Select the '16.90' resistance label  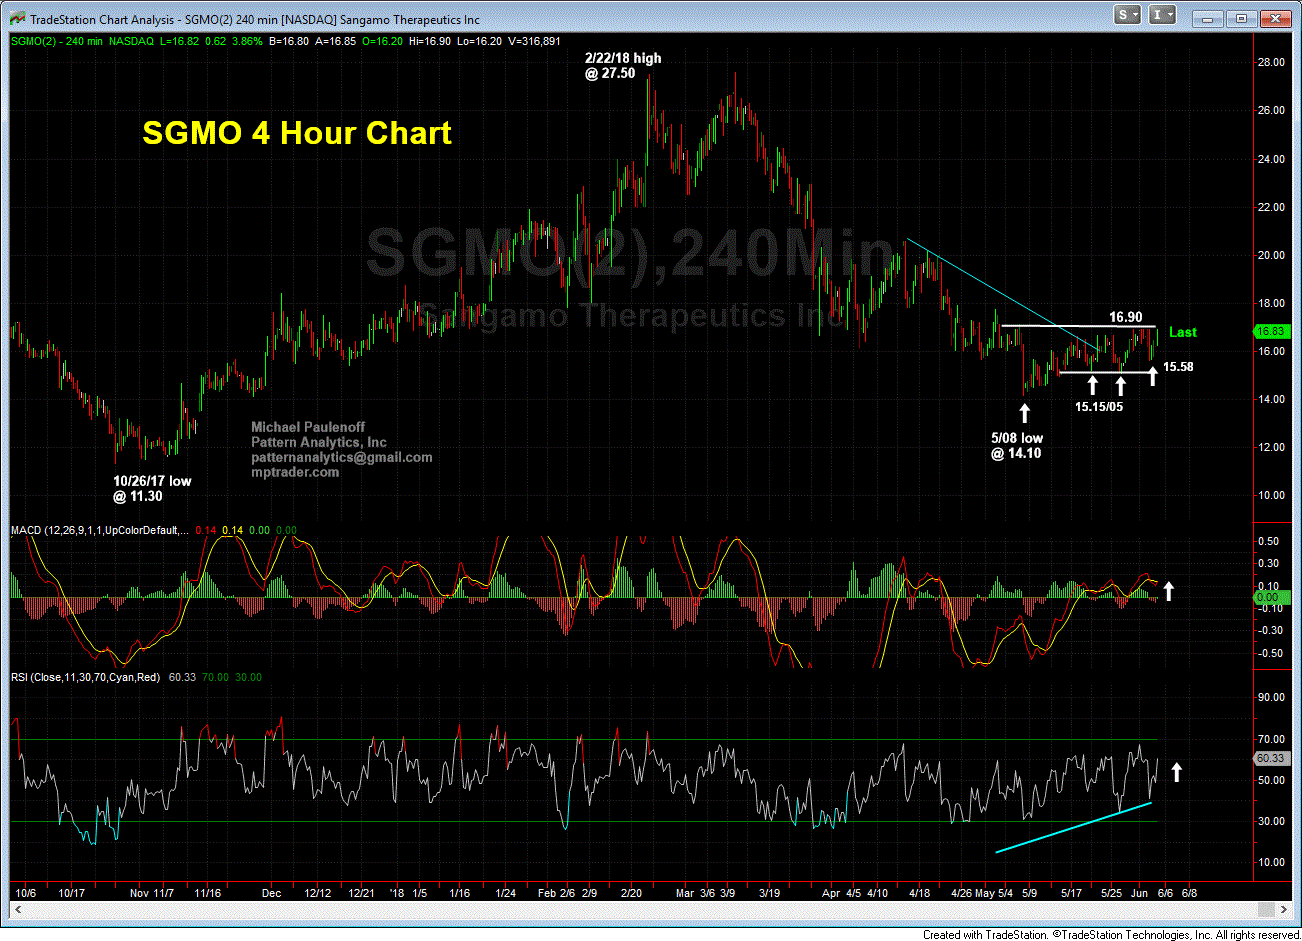[1125, 317]
